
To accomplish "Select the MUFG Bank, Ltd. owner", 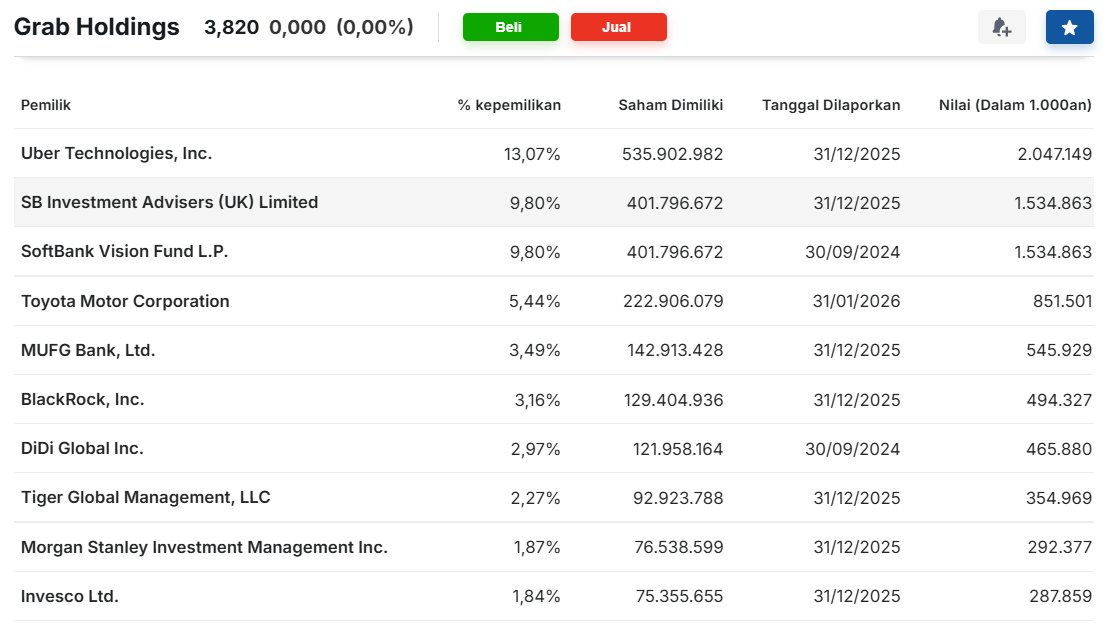I will pyautogui.click(x=88, y=350).
